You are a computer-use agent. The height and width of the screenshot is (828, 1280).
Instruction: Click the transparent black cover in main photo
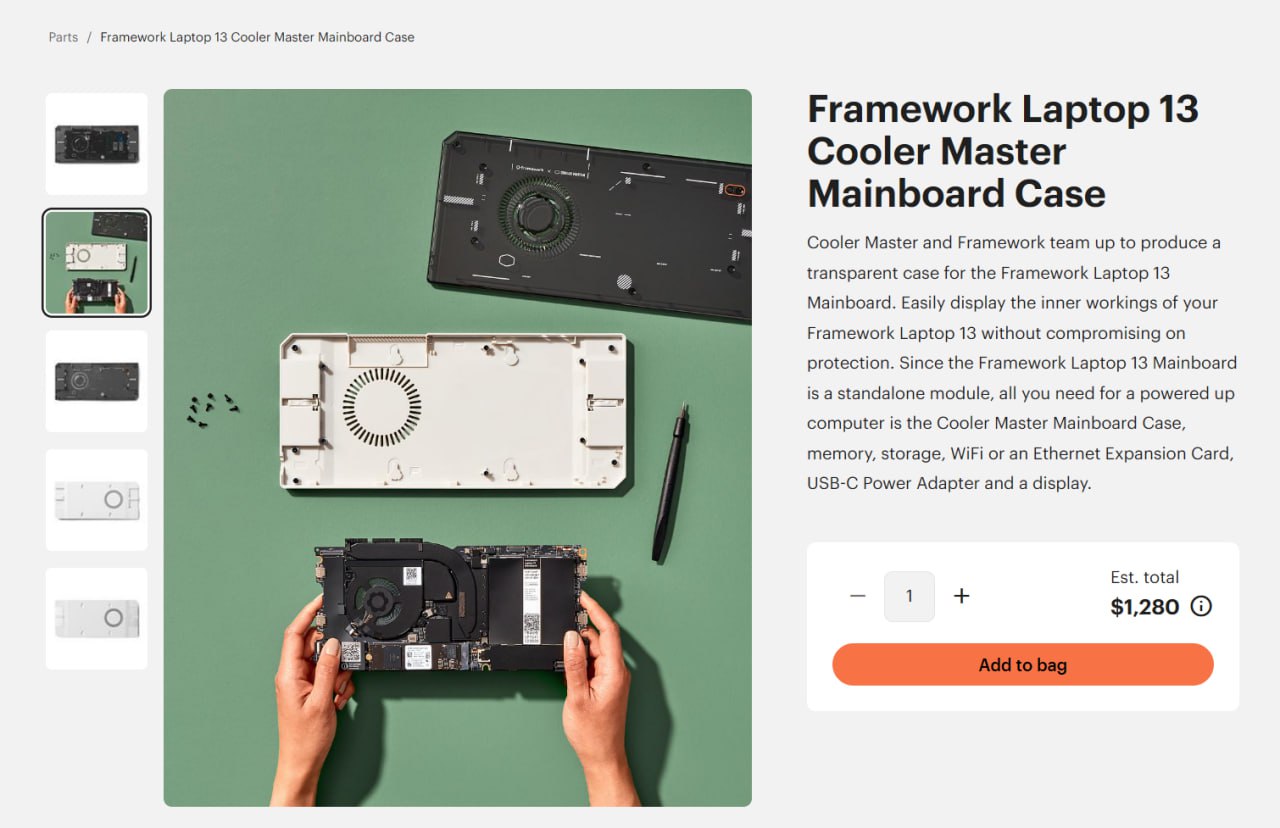coord(592,225)
